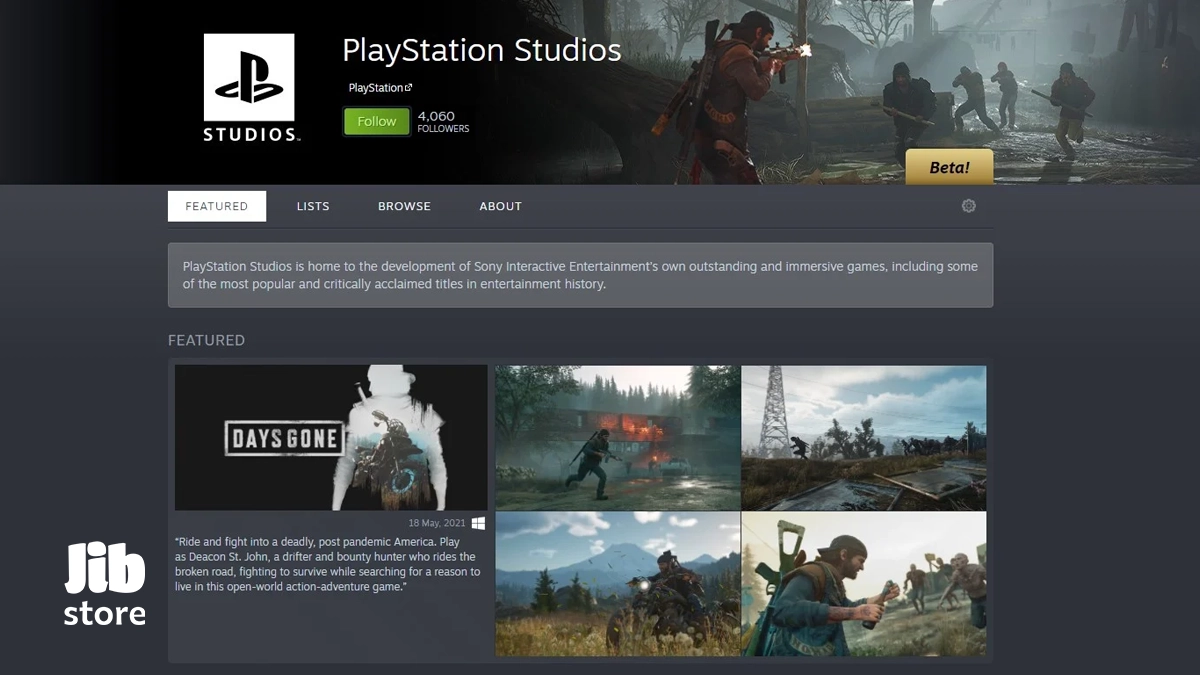The image size is (1200, 675).
Task: Click the Jib store logo
Action: 103,580
